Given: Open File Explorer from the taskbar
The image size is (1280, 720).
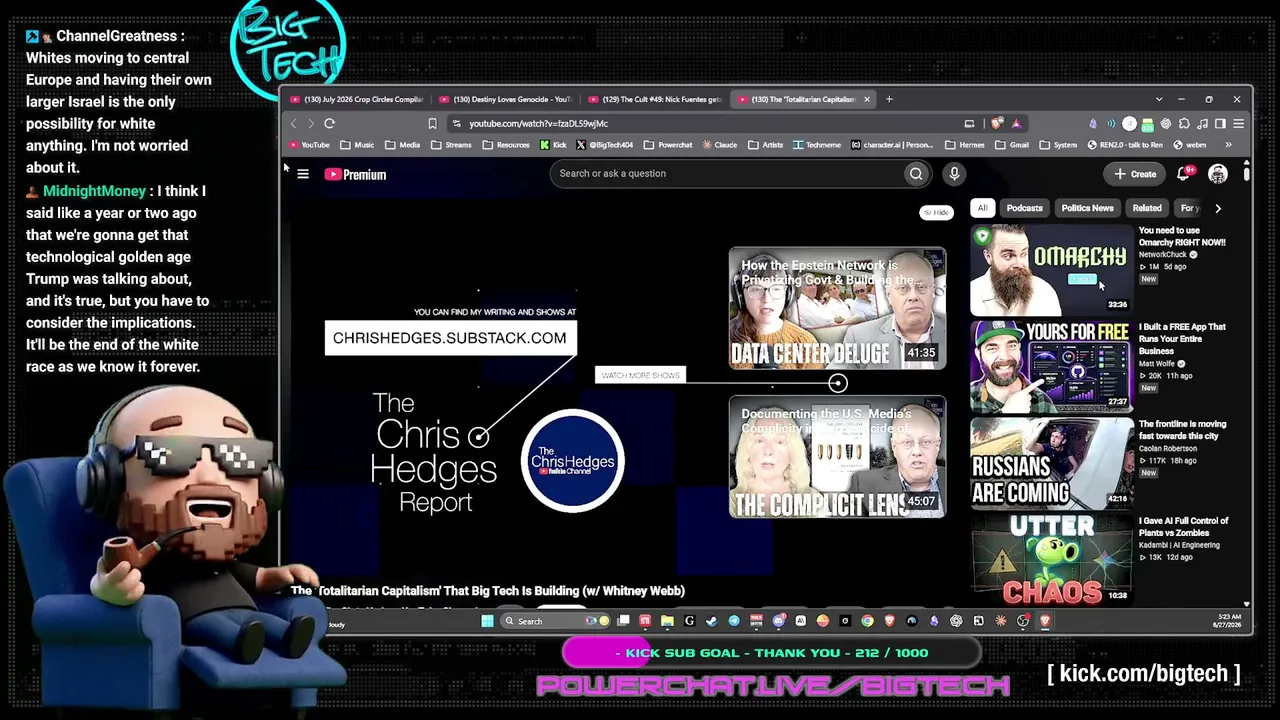Looking at the screenshot, I should coord(667,621).
